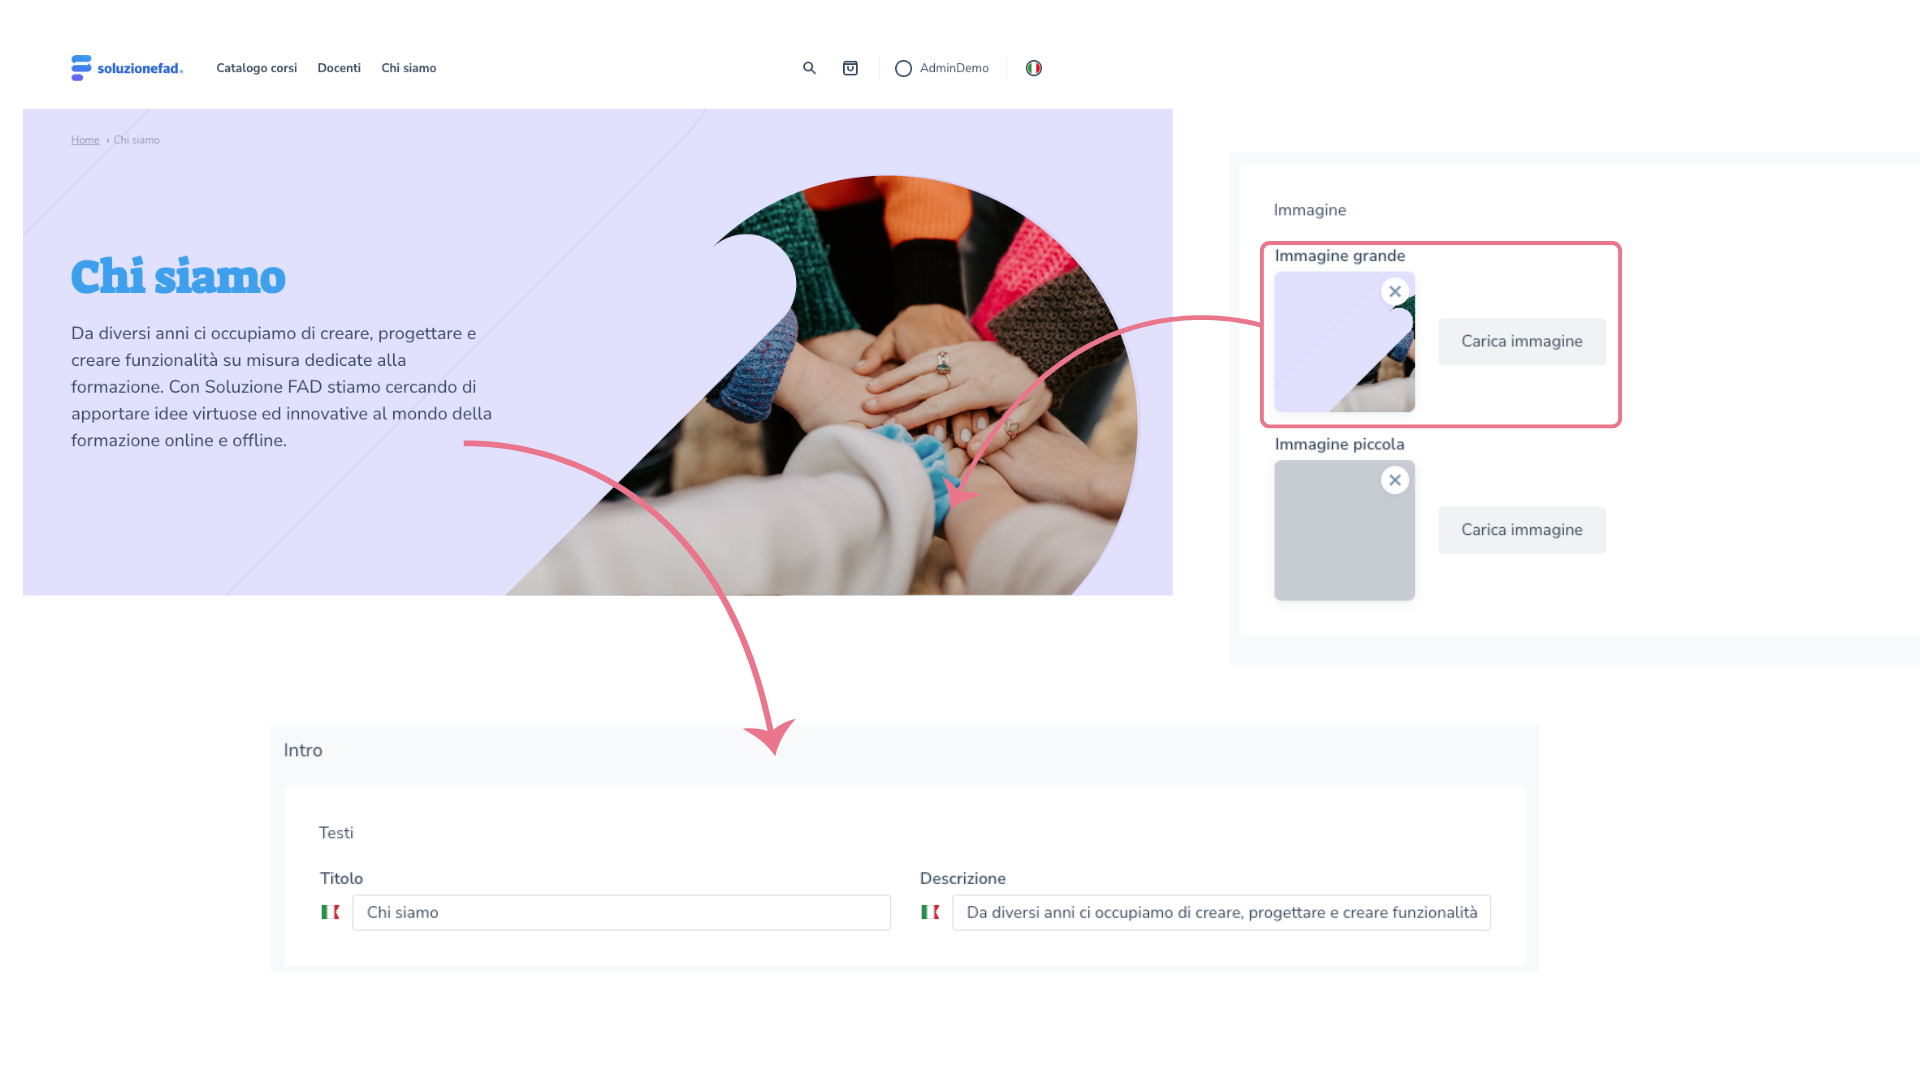Click the Home breadcrumb link

[85, 140]
